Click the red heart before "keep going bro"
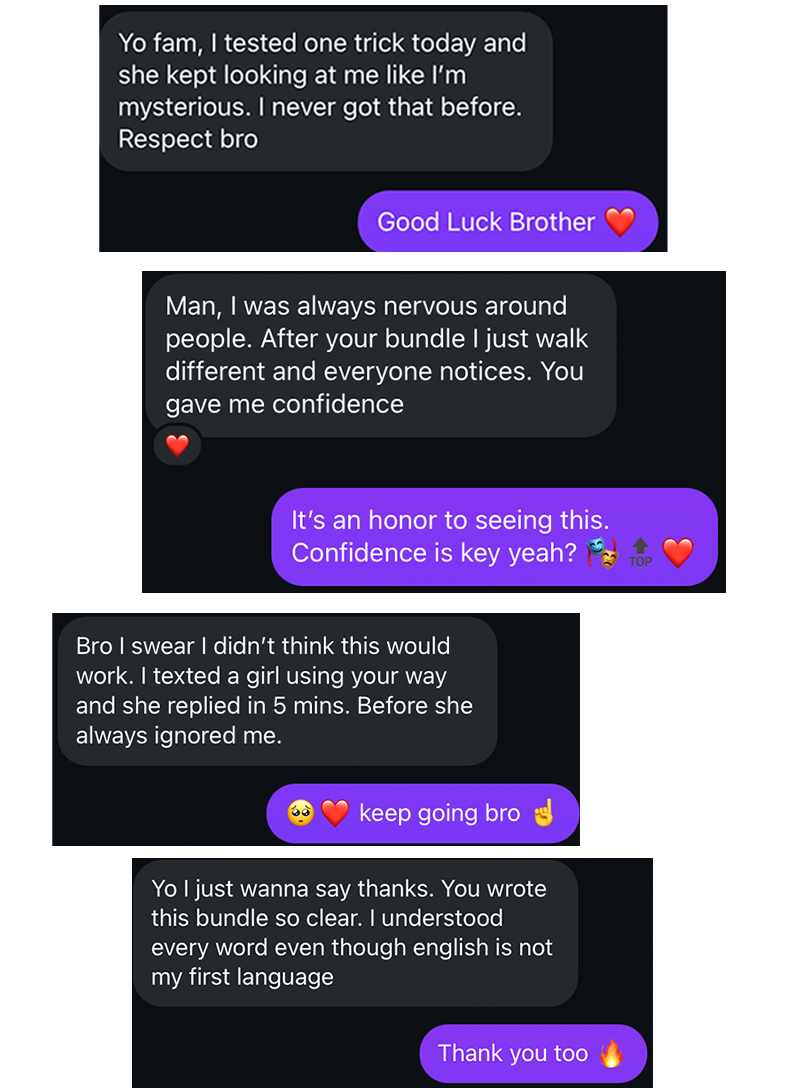The height and width of the screenshot is (1088, 792). (334, 813)
